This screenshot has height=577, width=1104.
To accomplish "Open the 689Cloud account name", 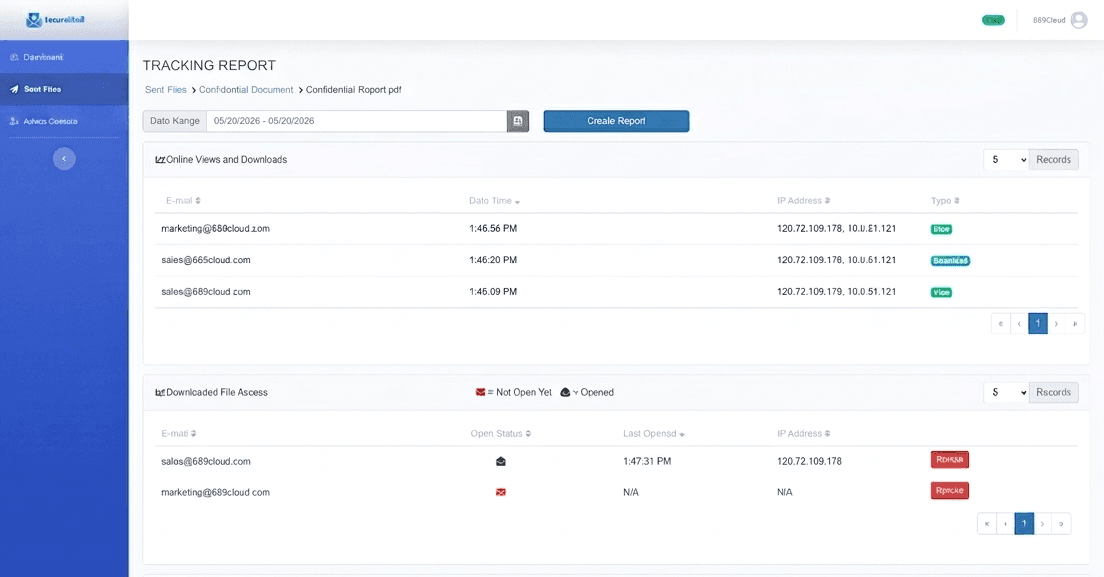I will [x=1048, y=20].
